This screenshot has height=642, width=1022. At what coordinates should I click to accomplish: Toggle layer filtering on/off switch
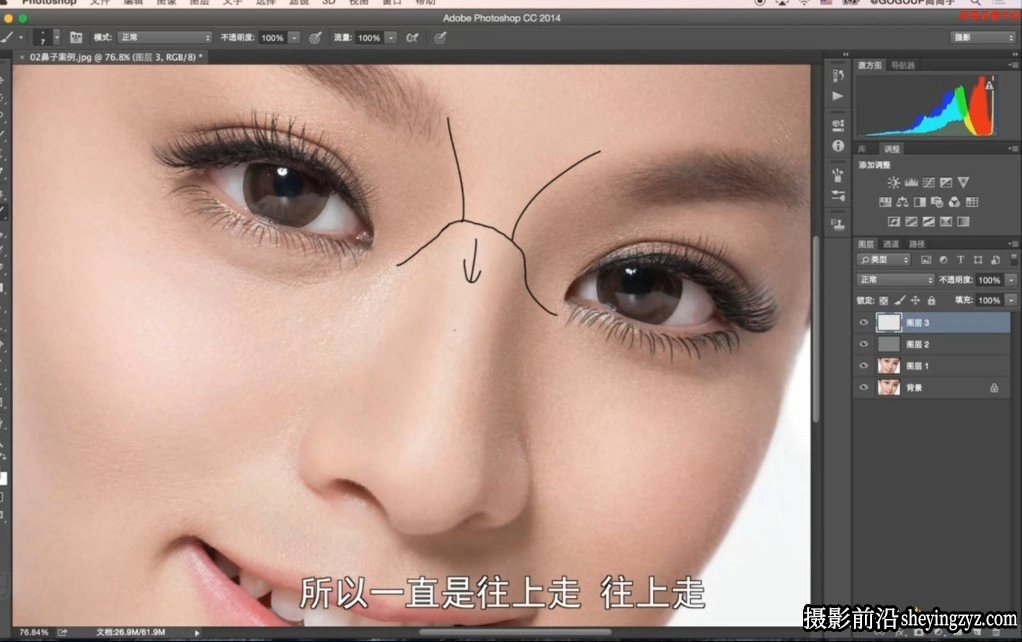click(x=1014, y=259)
